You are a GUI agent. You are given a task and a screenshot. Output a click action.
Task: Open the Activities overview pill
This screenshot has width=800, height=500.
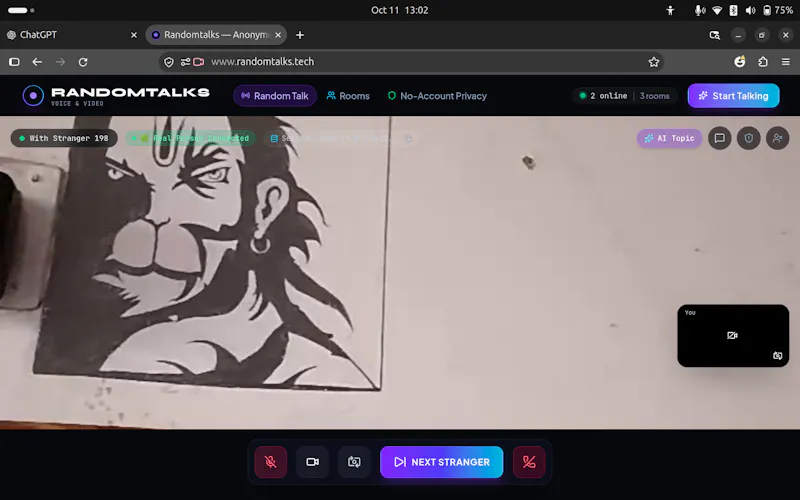pyautogui.click(x=21, y=10)
